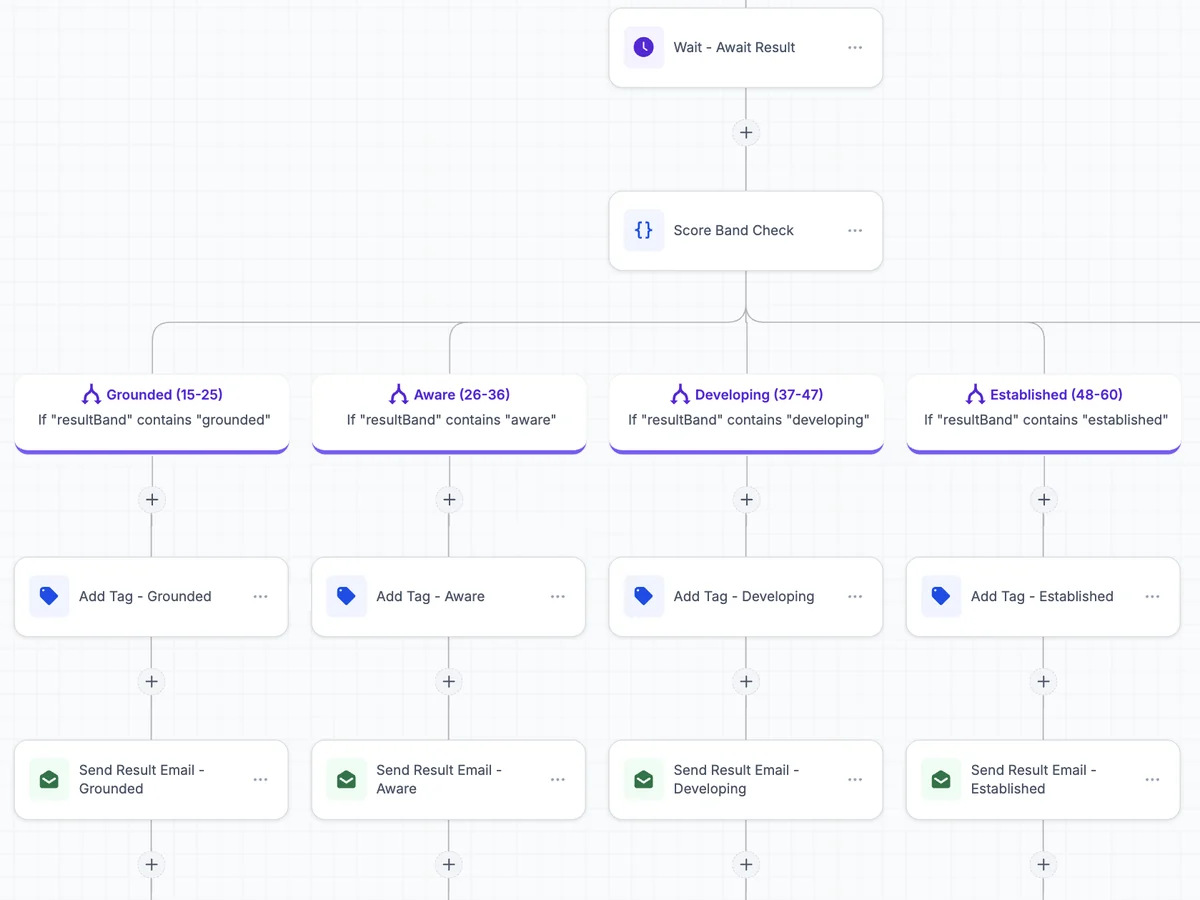Click the branch icon beside Developing (37-47)

(680, 394)
